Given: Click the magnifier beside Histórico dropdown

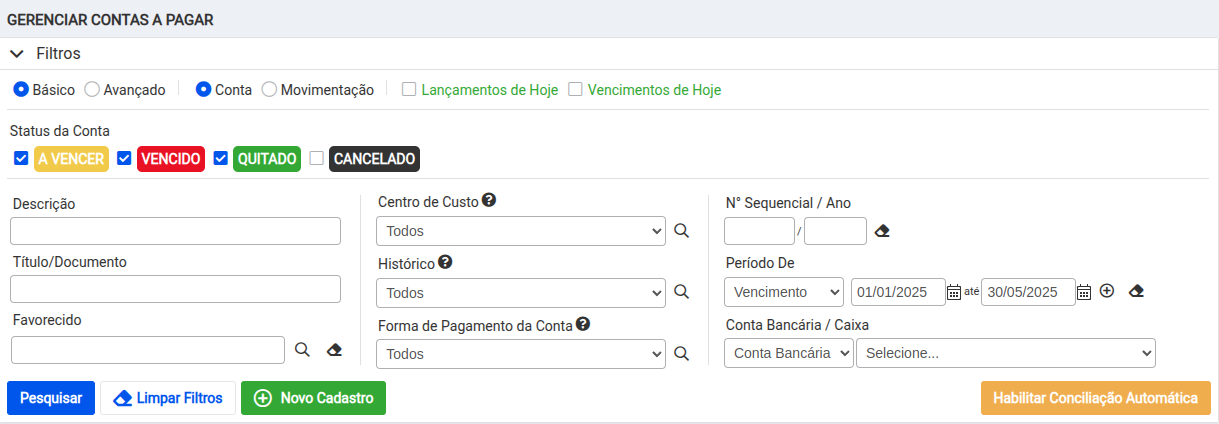Looking at the screenshot, I should pos(681,292).
